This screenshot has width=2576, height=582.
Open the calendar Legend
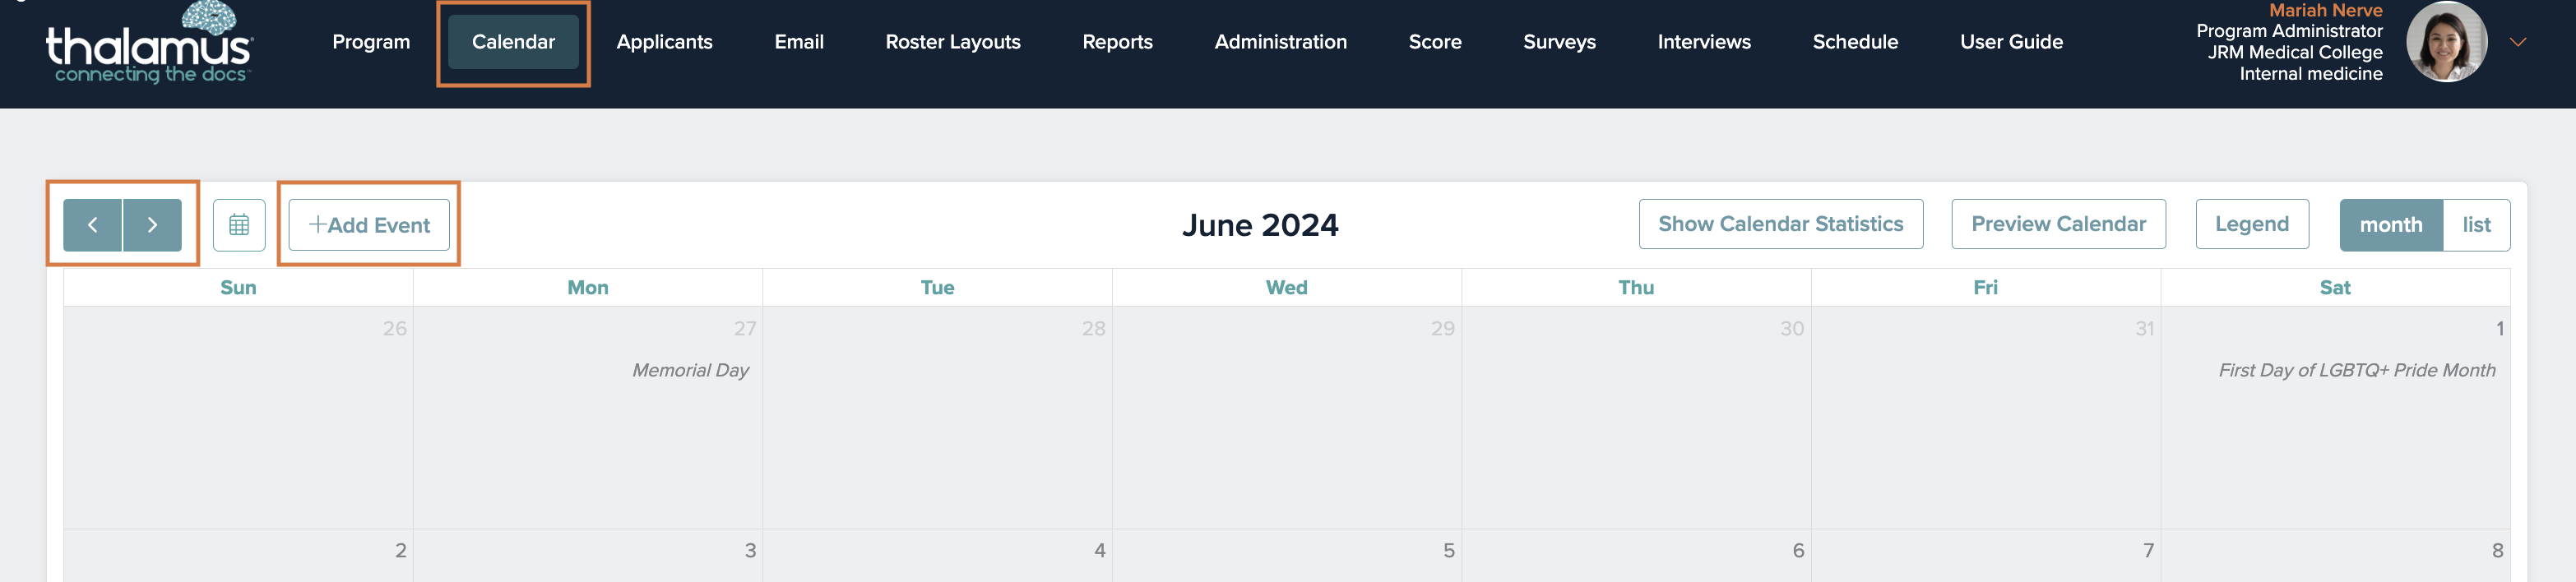pos(2251,224)
